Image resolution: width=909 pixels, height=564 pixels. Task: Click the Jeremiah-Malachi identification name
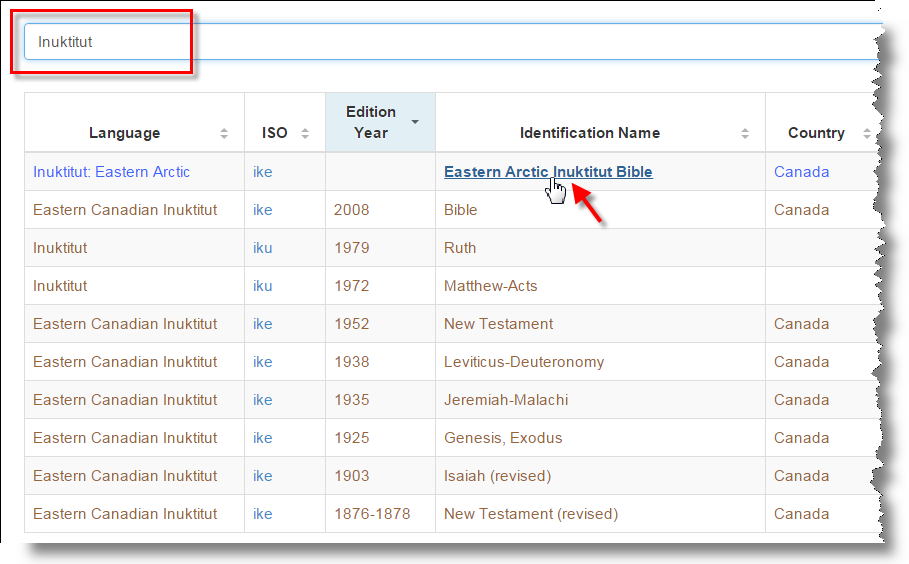(506, 400)
